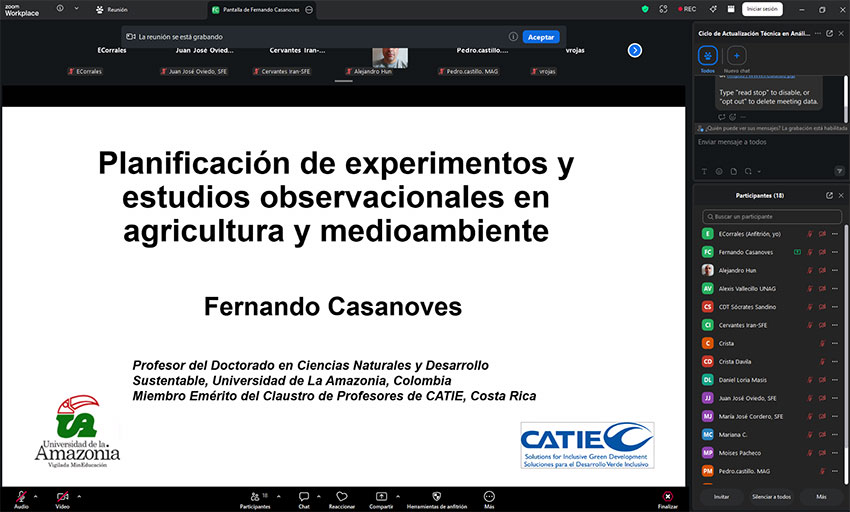Click Aceptar on the recording notice
This screenshot has height=512, width=850.
(541, 37)
